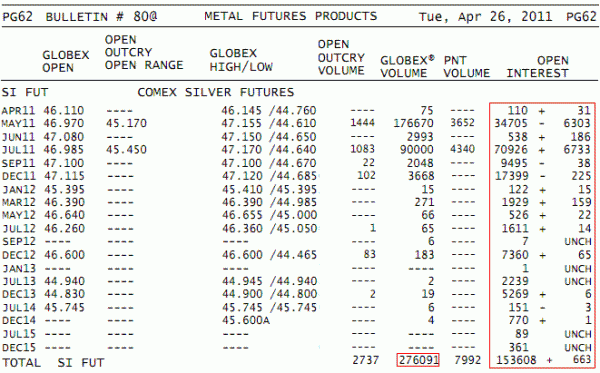Click the DEC13 open interest 5269

click(x=515, y=294)
